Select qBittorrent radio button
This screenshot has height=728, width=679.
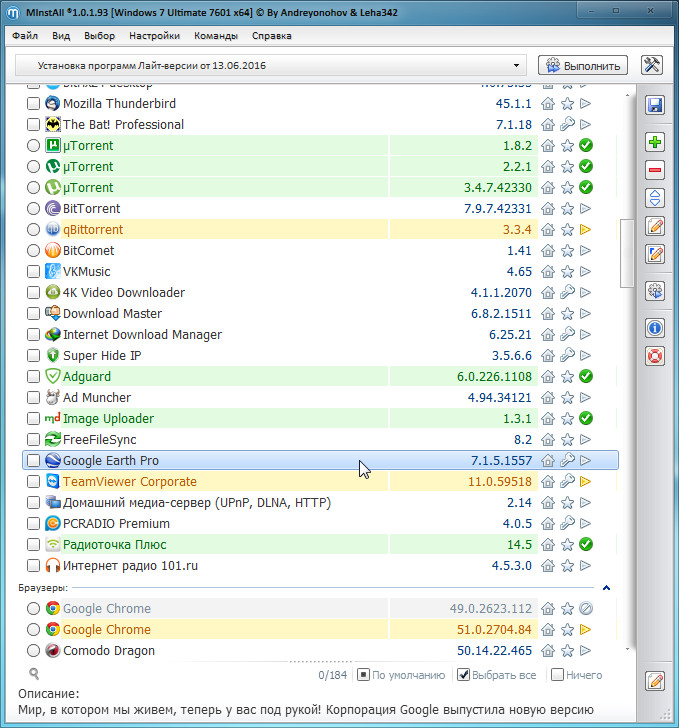coord(33,229)
